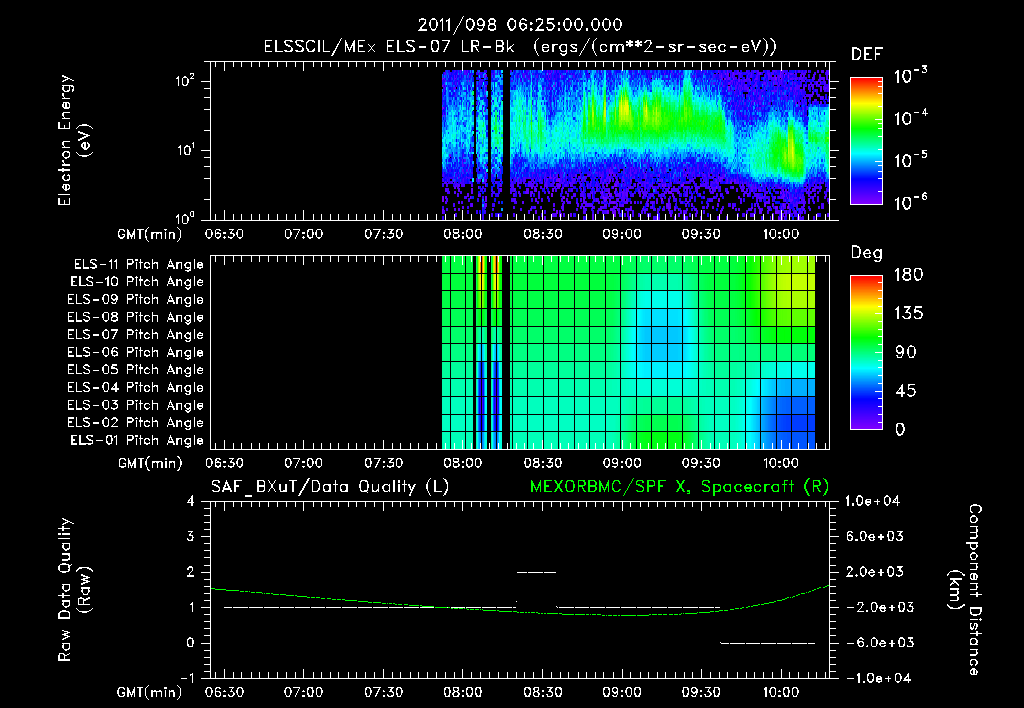Screen dimensions: 1024x708
Task: Click the white data quality segment at level 2
Action: [x=536, y=572]
